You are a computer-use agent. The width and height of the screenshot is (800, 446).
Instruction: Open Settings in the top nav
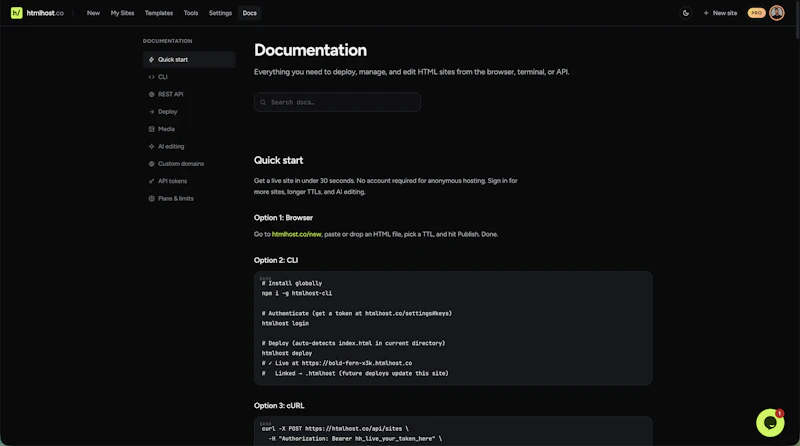(220, 13)
